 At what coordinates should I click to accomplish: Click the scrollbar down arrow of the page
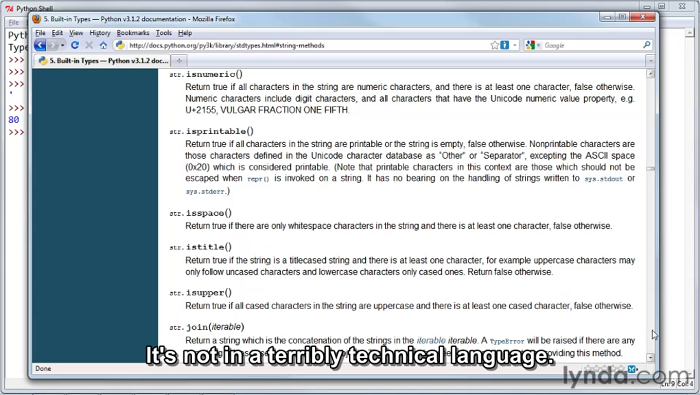tap(650, 358)
